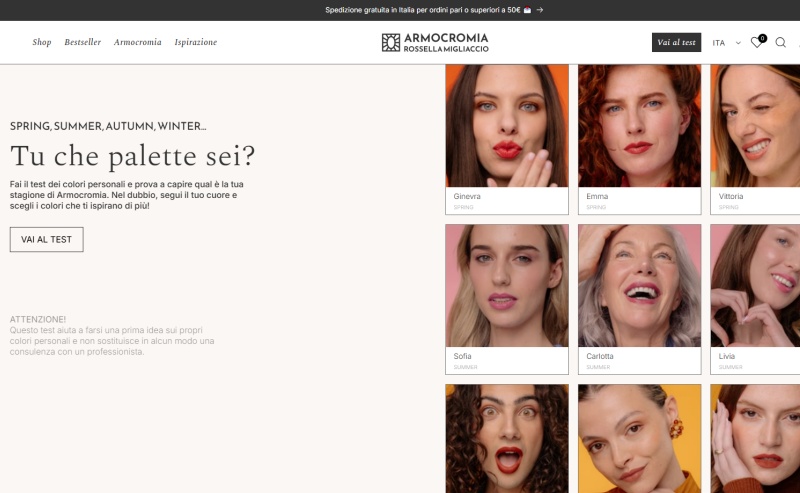The height and width of the screenshot is (493, 800).
Task: Expand the ITA language dropdown
Action: click(726, 43)
